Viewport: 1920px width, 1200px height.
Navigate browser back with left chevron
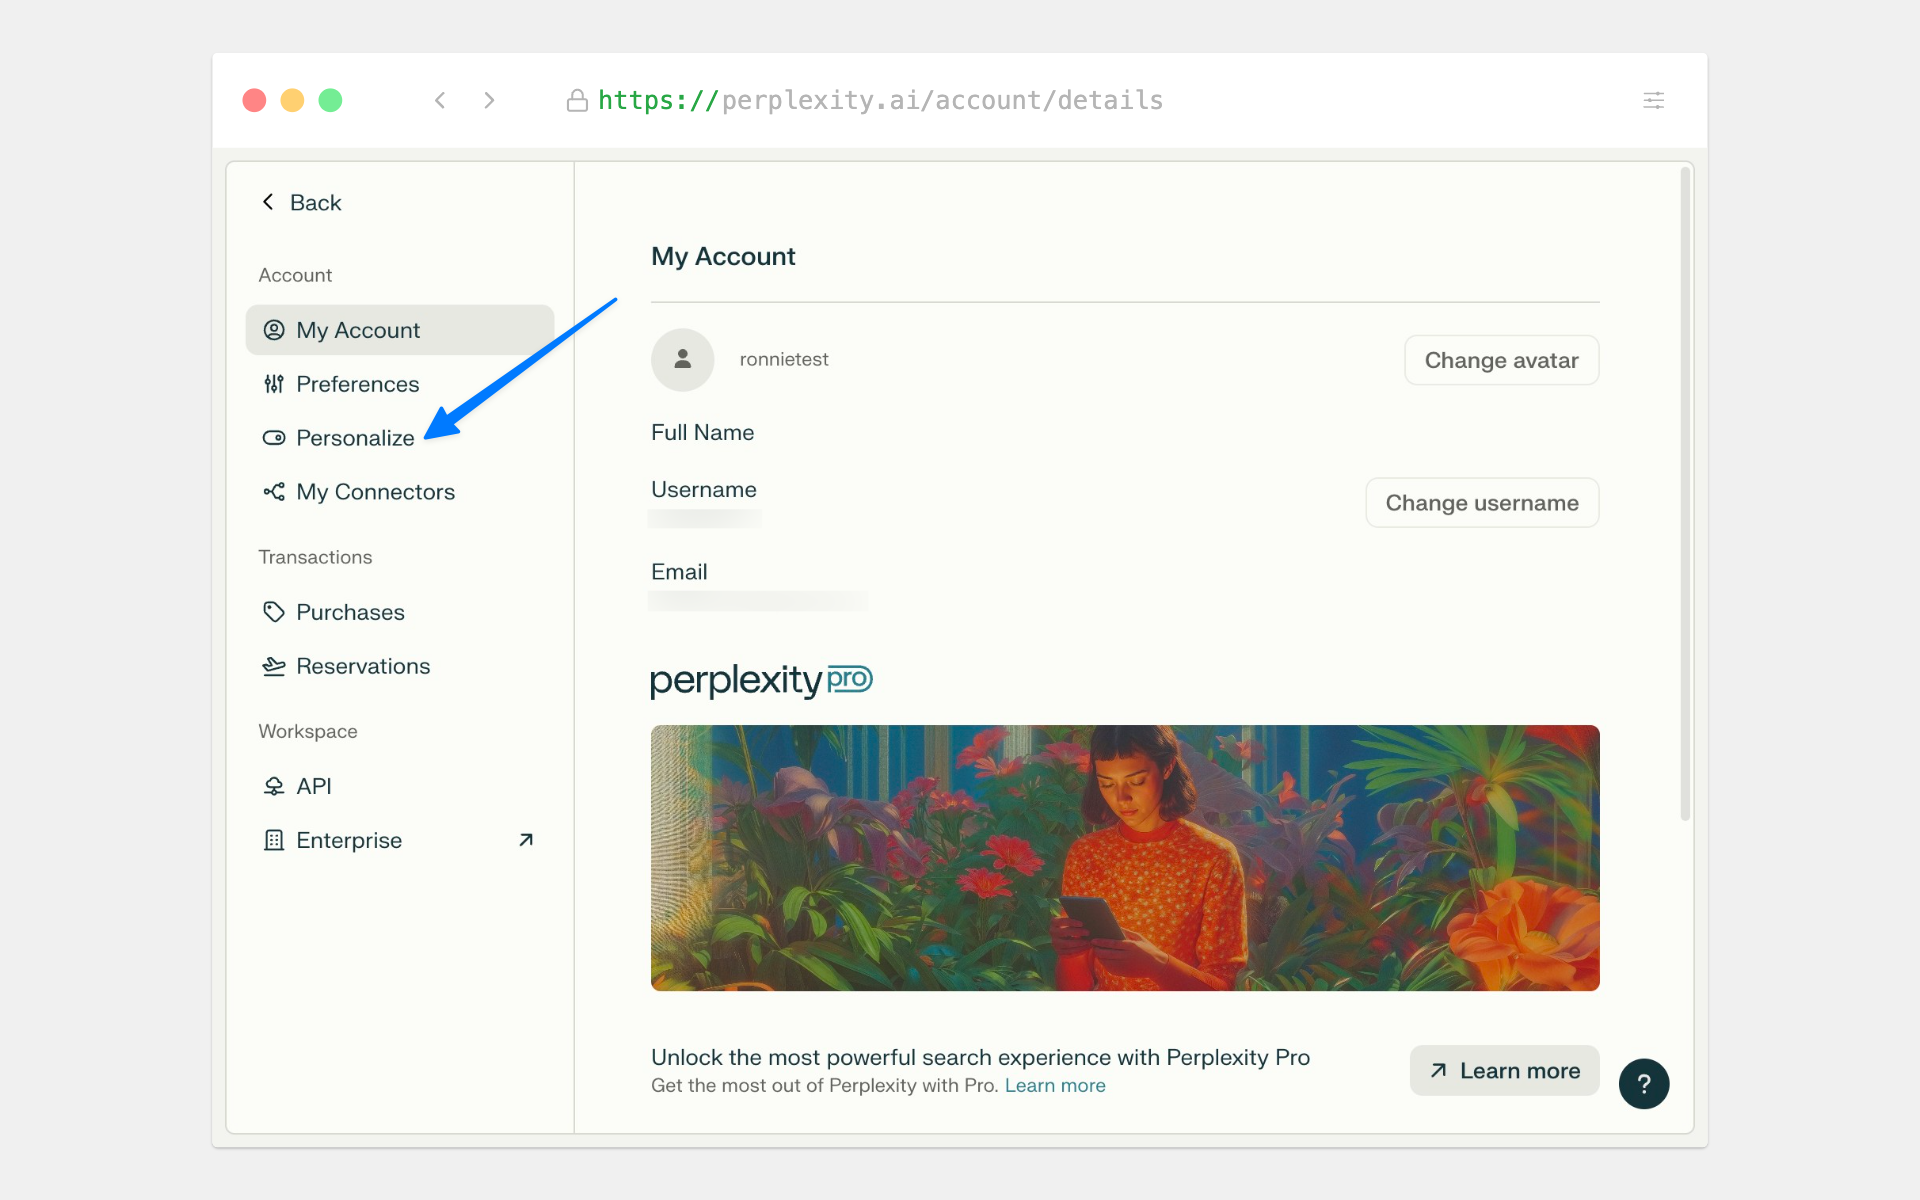click(440, 100)
